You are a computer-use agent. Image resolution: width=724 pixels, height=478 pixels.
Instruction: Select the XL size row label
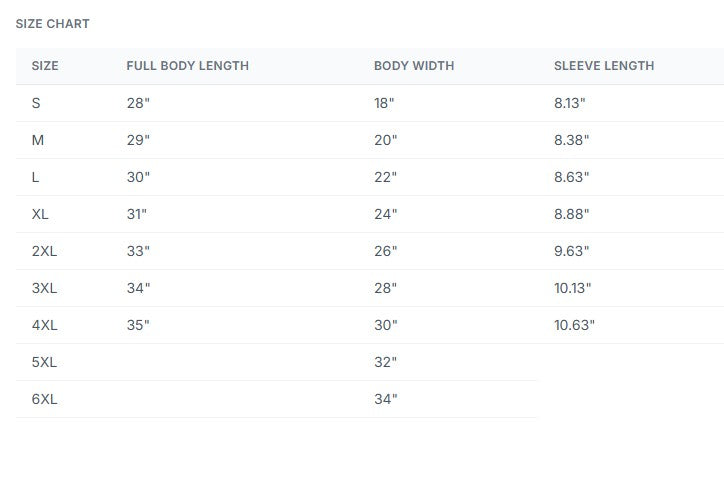click(40, 214)
